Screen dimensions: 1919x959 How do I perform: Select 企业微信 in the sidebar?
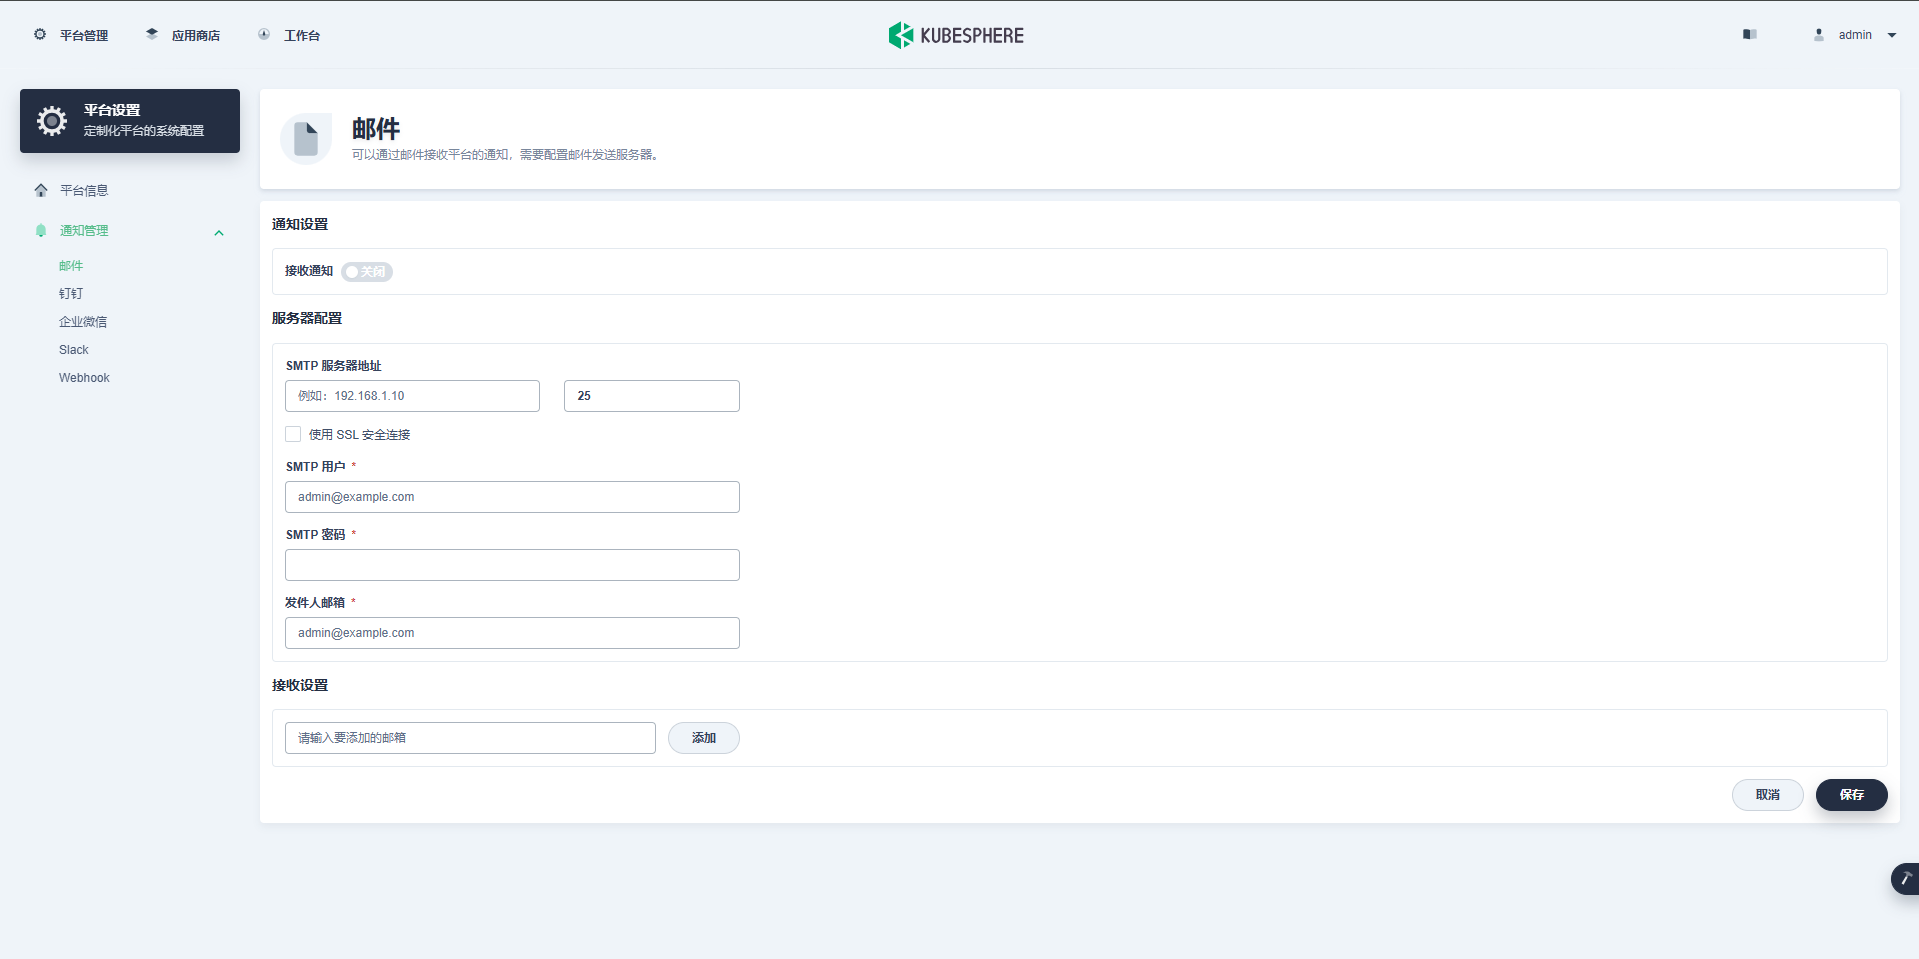tap(83, 322)
